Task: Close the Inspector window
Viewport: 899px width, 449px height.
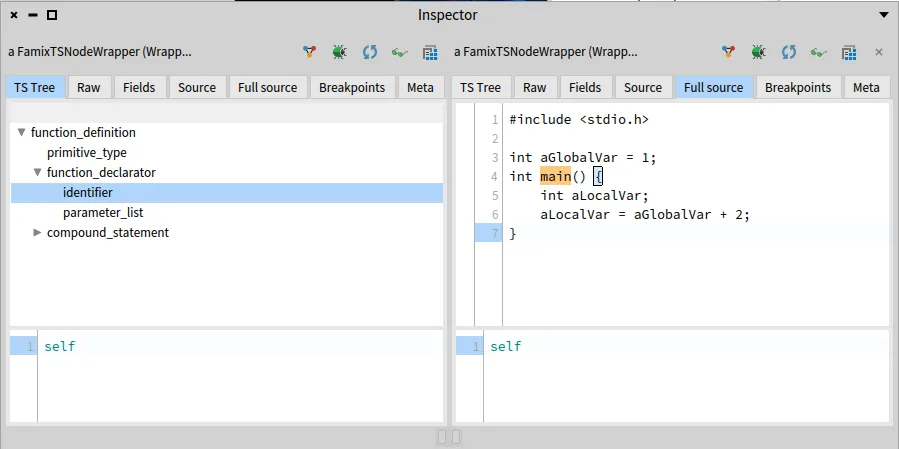Action: pos(14,15)
